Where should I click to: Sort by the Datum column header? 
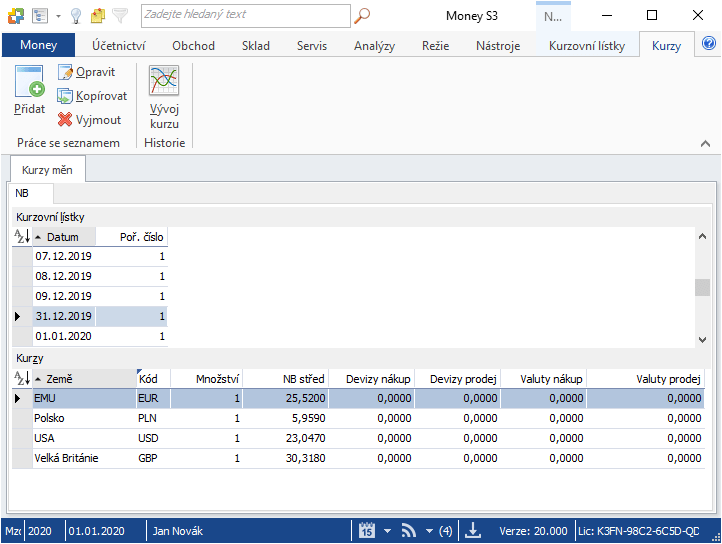(x=65, y=237)
